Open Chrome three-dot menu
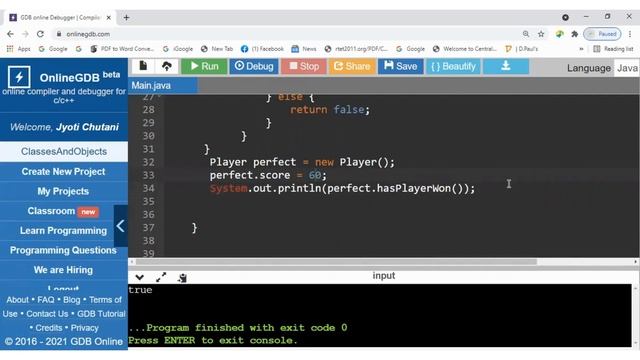 (630, 34)
